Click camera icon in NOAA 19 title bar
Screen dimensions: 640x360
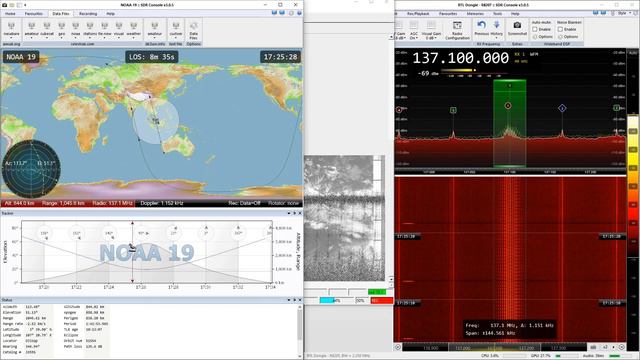[4, 5]
